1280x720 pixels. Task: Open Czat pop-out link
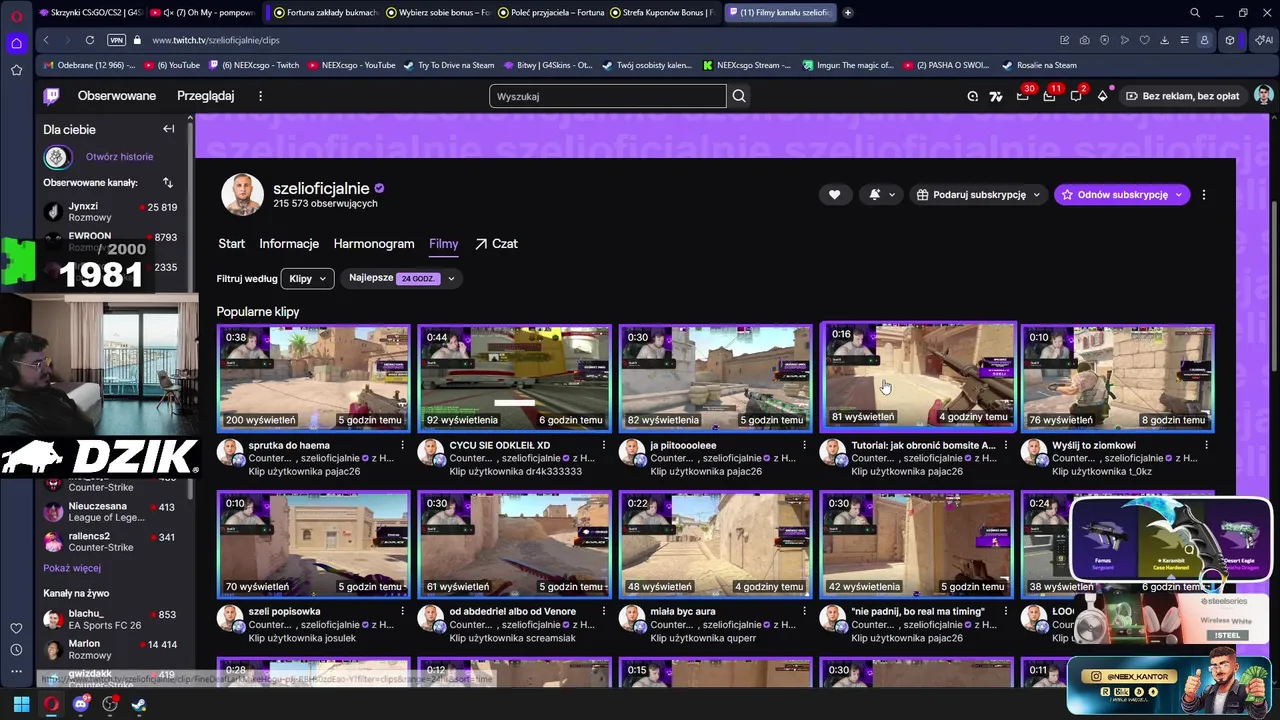tap(496, 244)
